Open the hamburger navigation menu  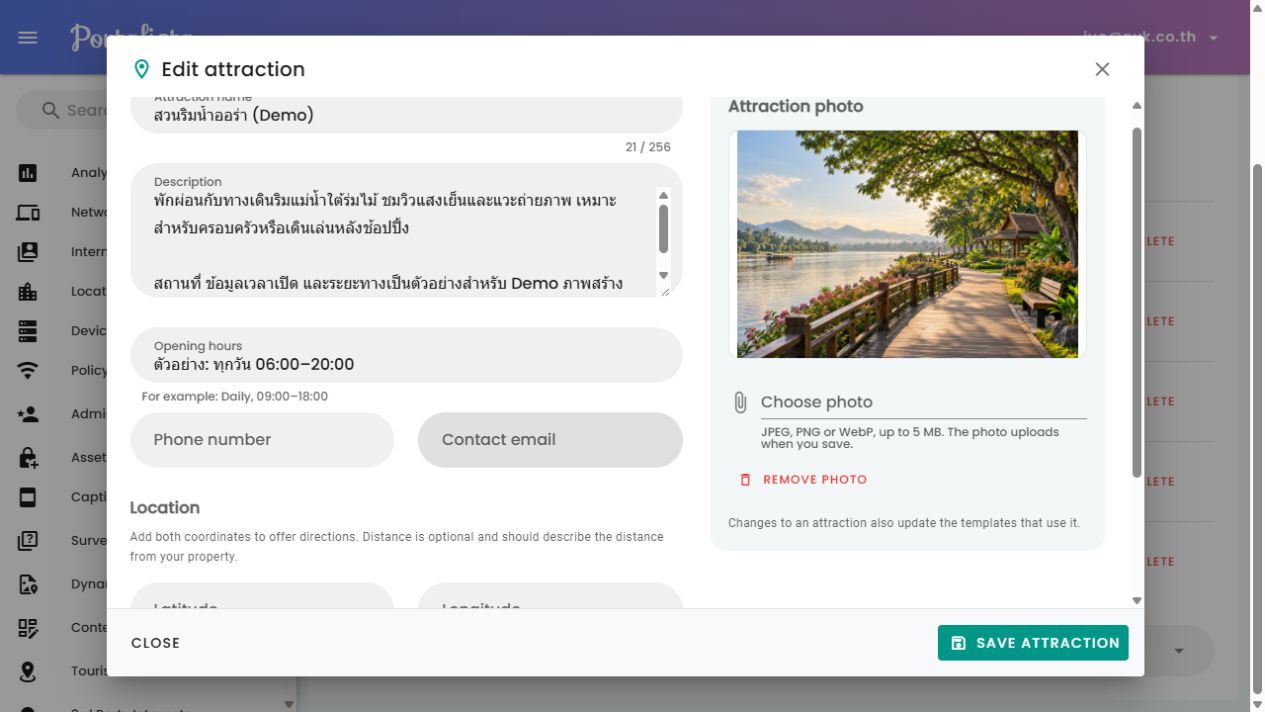coord(28,38)
